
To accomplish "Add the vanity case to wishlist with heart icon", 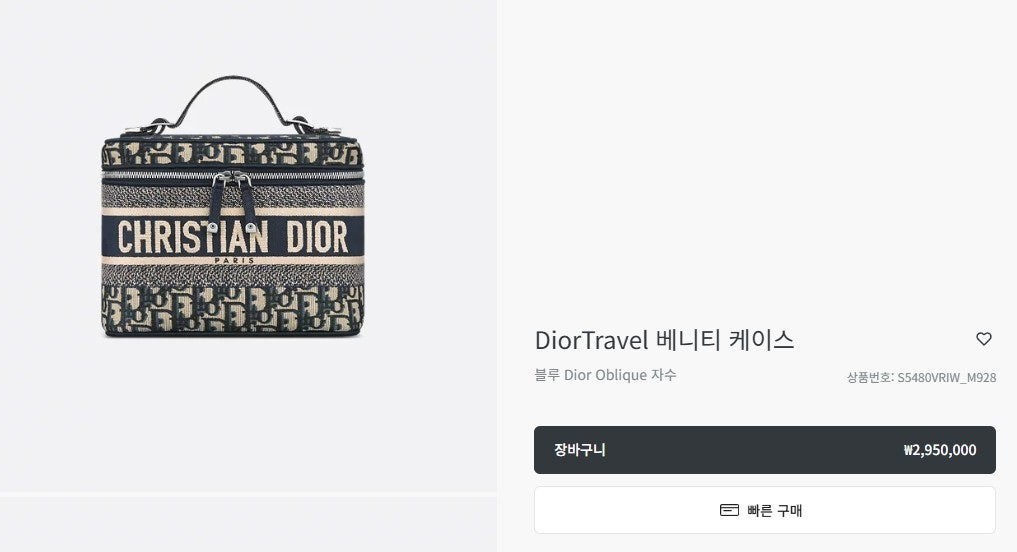I will [x=983, y=339].
